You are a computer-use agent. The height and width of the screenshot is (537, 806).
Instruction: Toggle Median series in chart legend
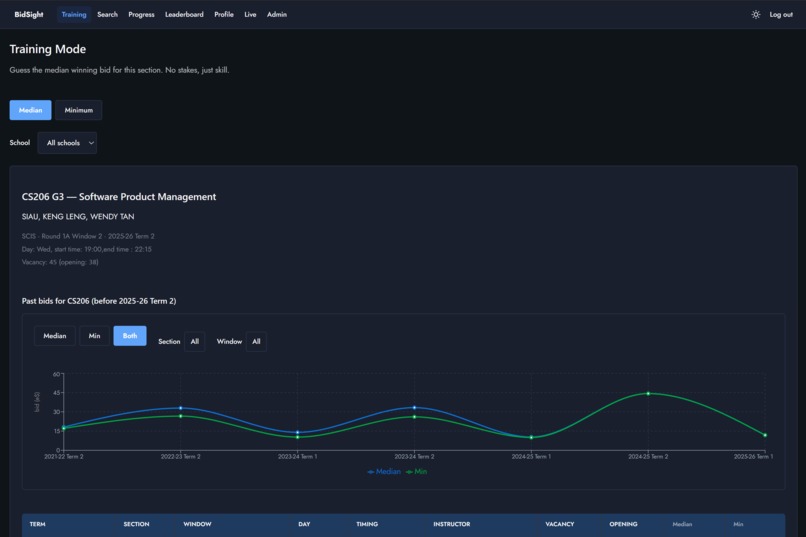[x=384, y=471]
